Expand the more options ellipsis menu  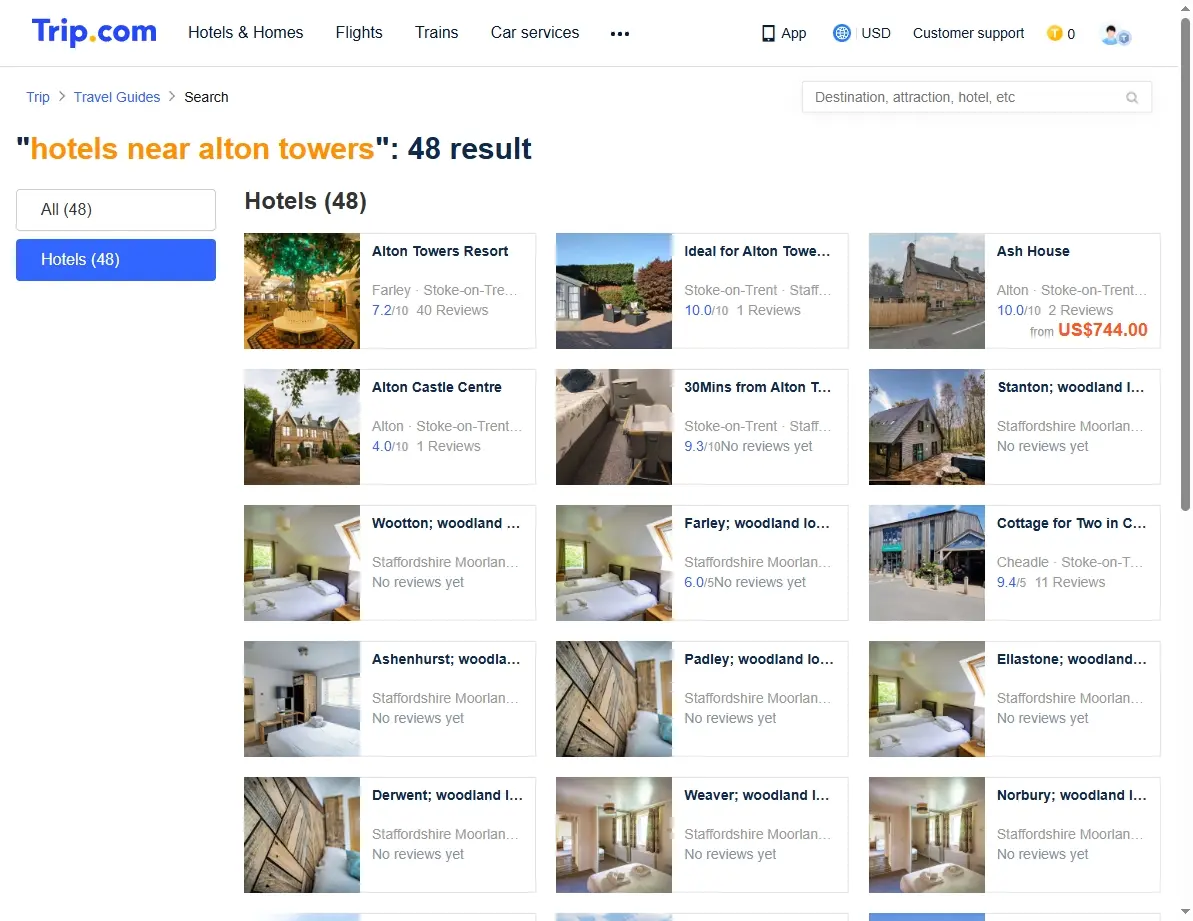point(620,33)
